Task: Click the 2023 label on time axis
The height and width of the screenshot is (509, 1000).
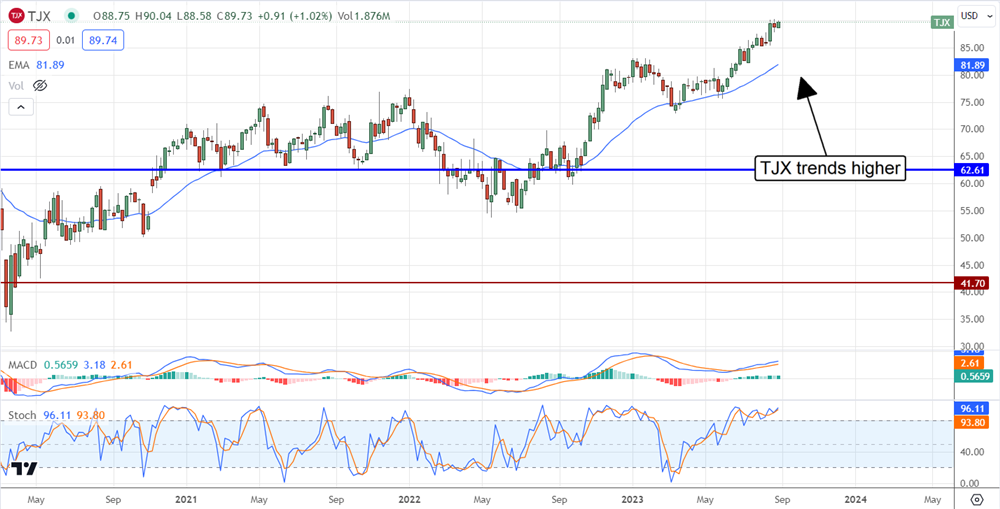Action: click(x=632, y=499)
